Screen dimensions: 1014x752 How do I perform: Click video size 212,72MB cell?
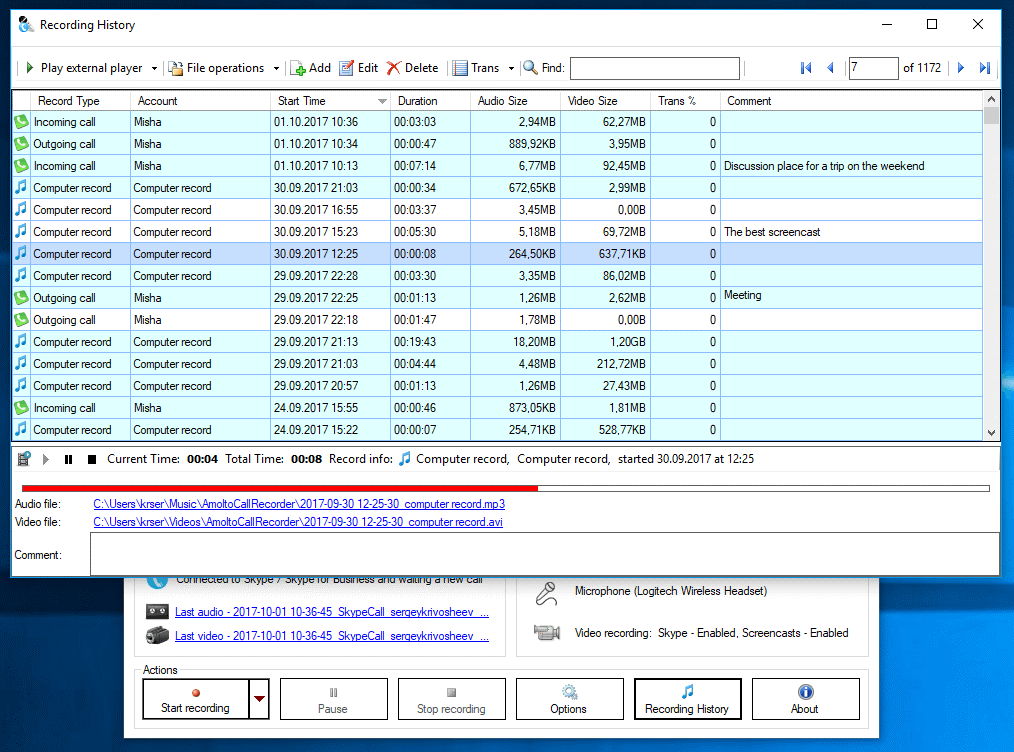click(605, 364)
